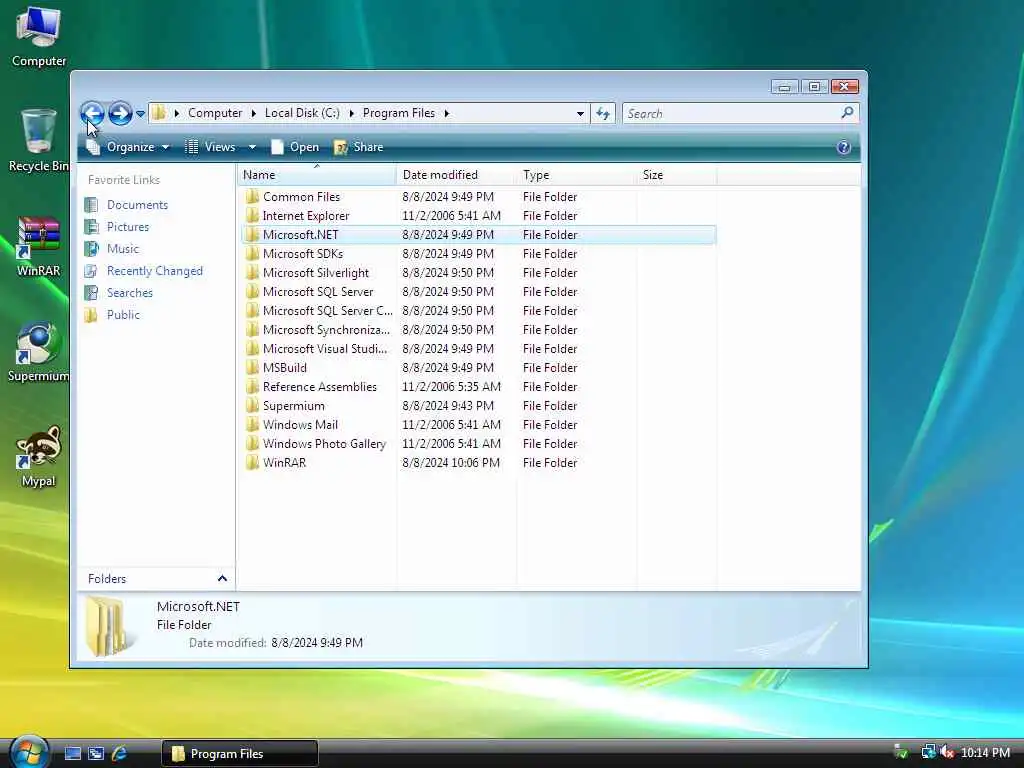Click the Views button

(210, 147)
